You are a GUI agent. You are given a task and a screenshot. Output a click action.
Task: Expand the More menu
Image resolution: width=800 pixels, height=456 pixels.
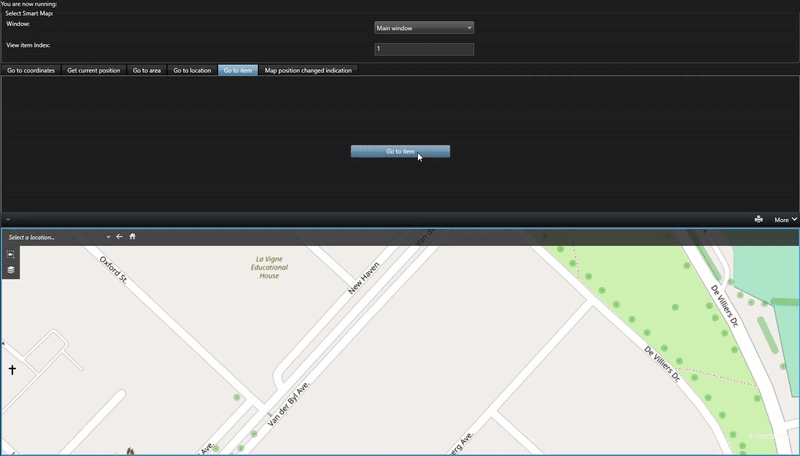(x=785, y=219)
